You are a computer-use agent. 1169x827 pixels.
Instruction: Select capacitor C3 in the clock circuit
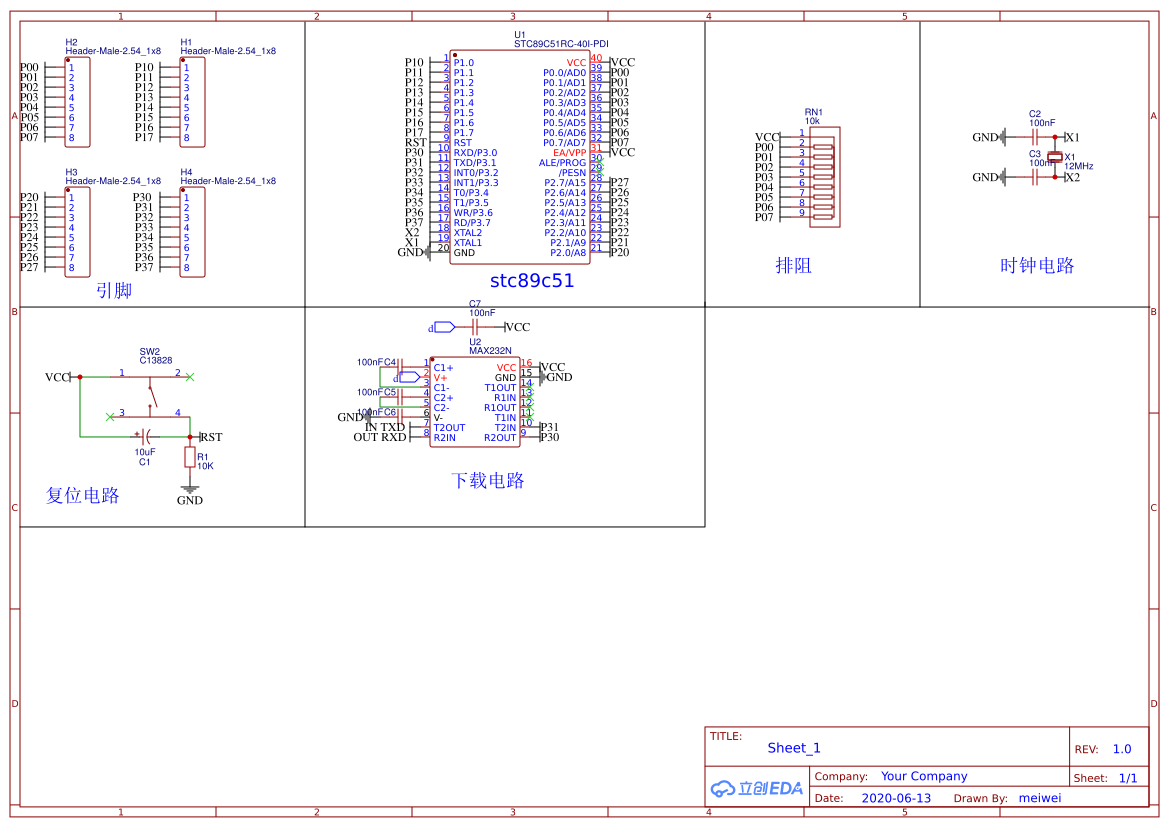[x=1035, y=177]
